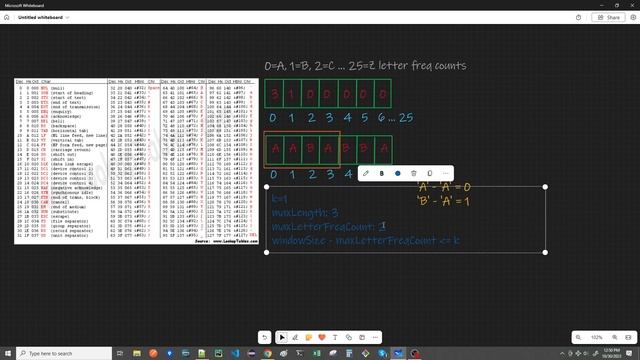
Task: Click the '3' cell in frequency array
Action: point(274,94)
